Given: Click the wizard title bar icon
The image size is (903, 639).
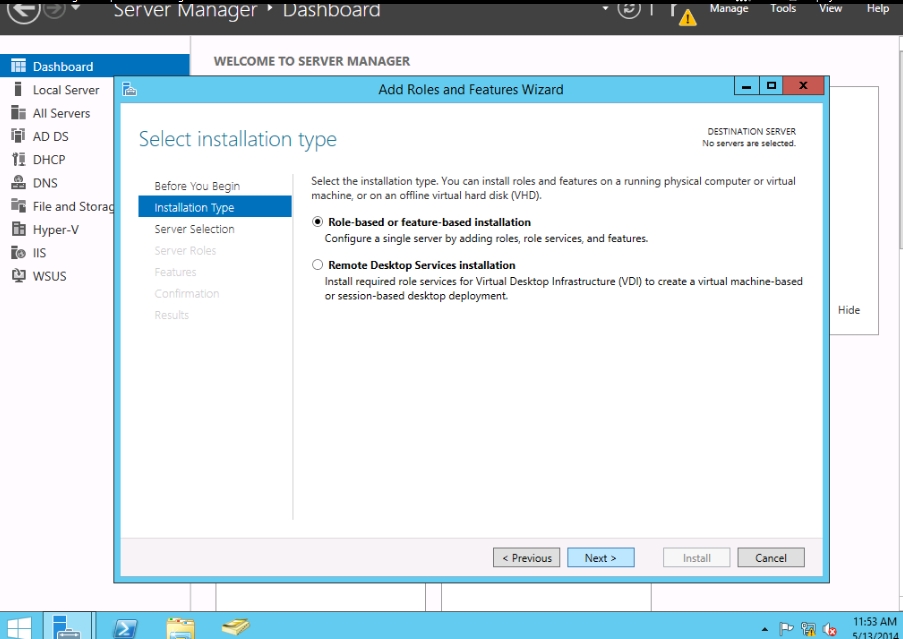Looking at the screenshot, I should [x=130, y=89].
